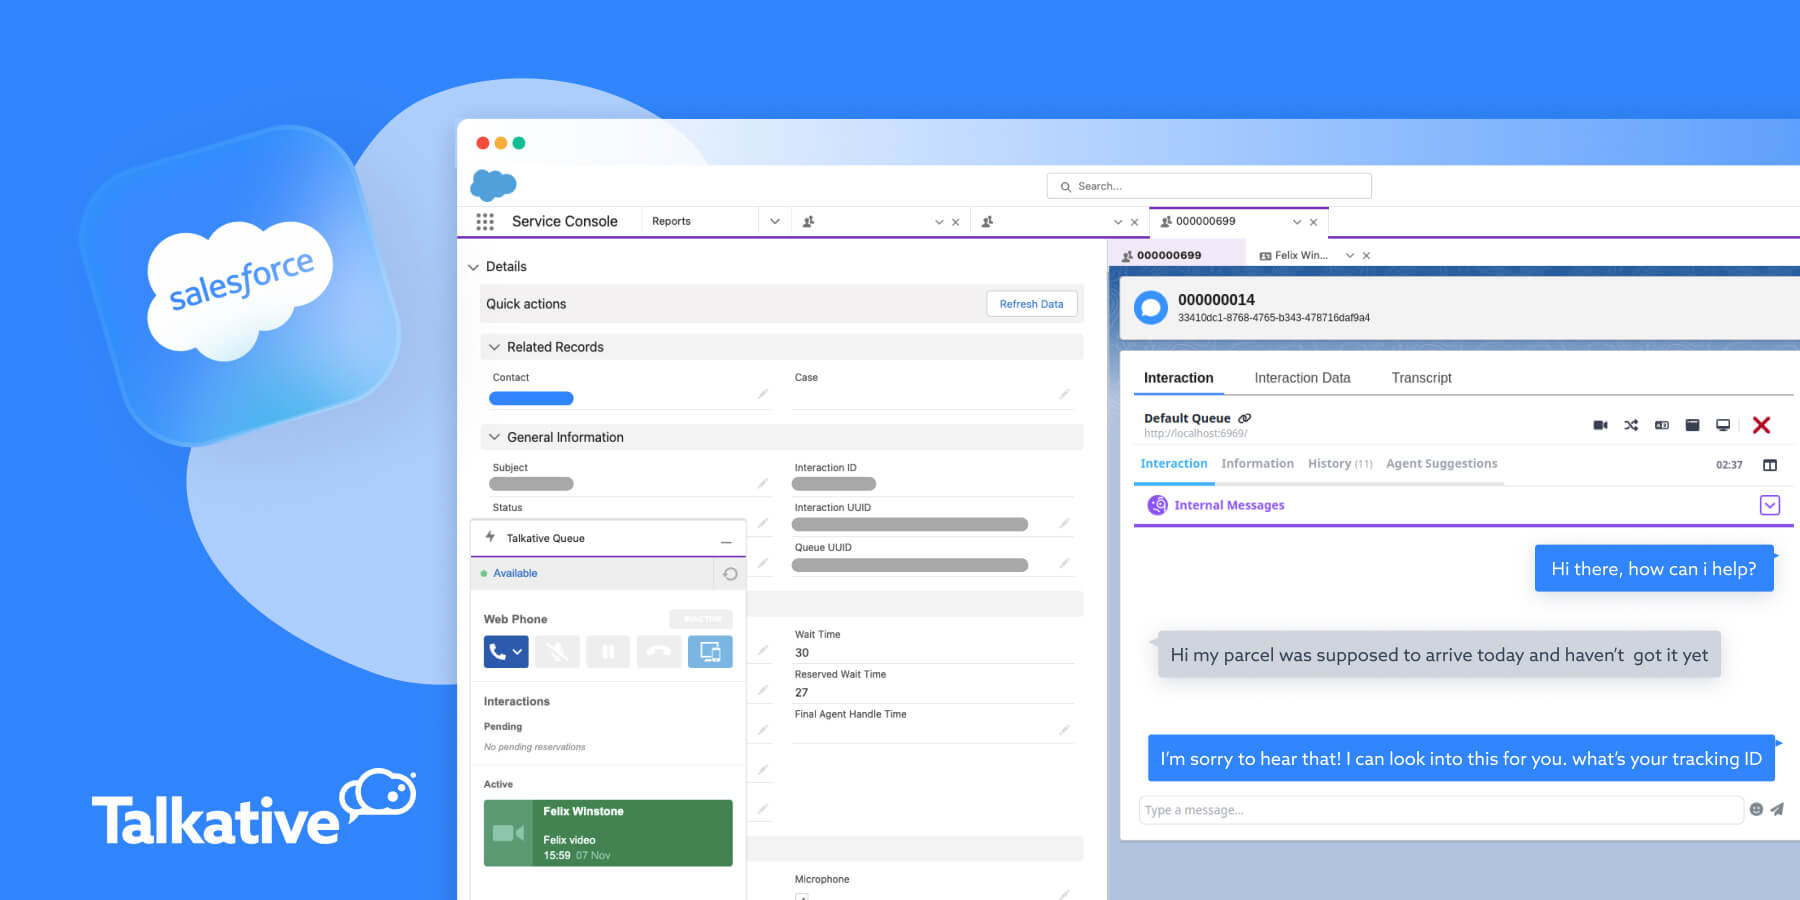The image size is (1800, 900).
Task: Click the answer call phone icon under Web Phone
Action: tap(497, 652)
